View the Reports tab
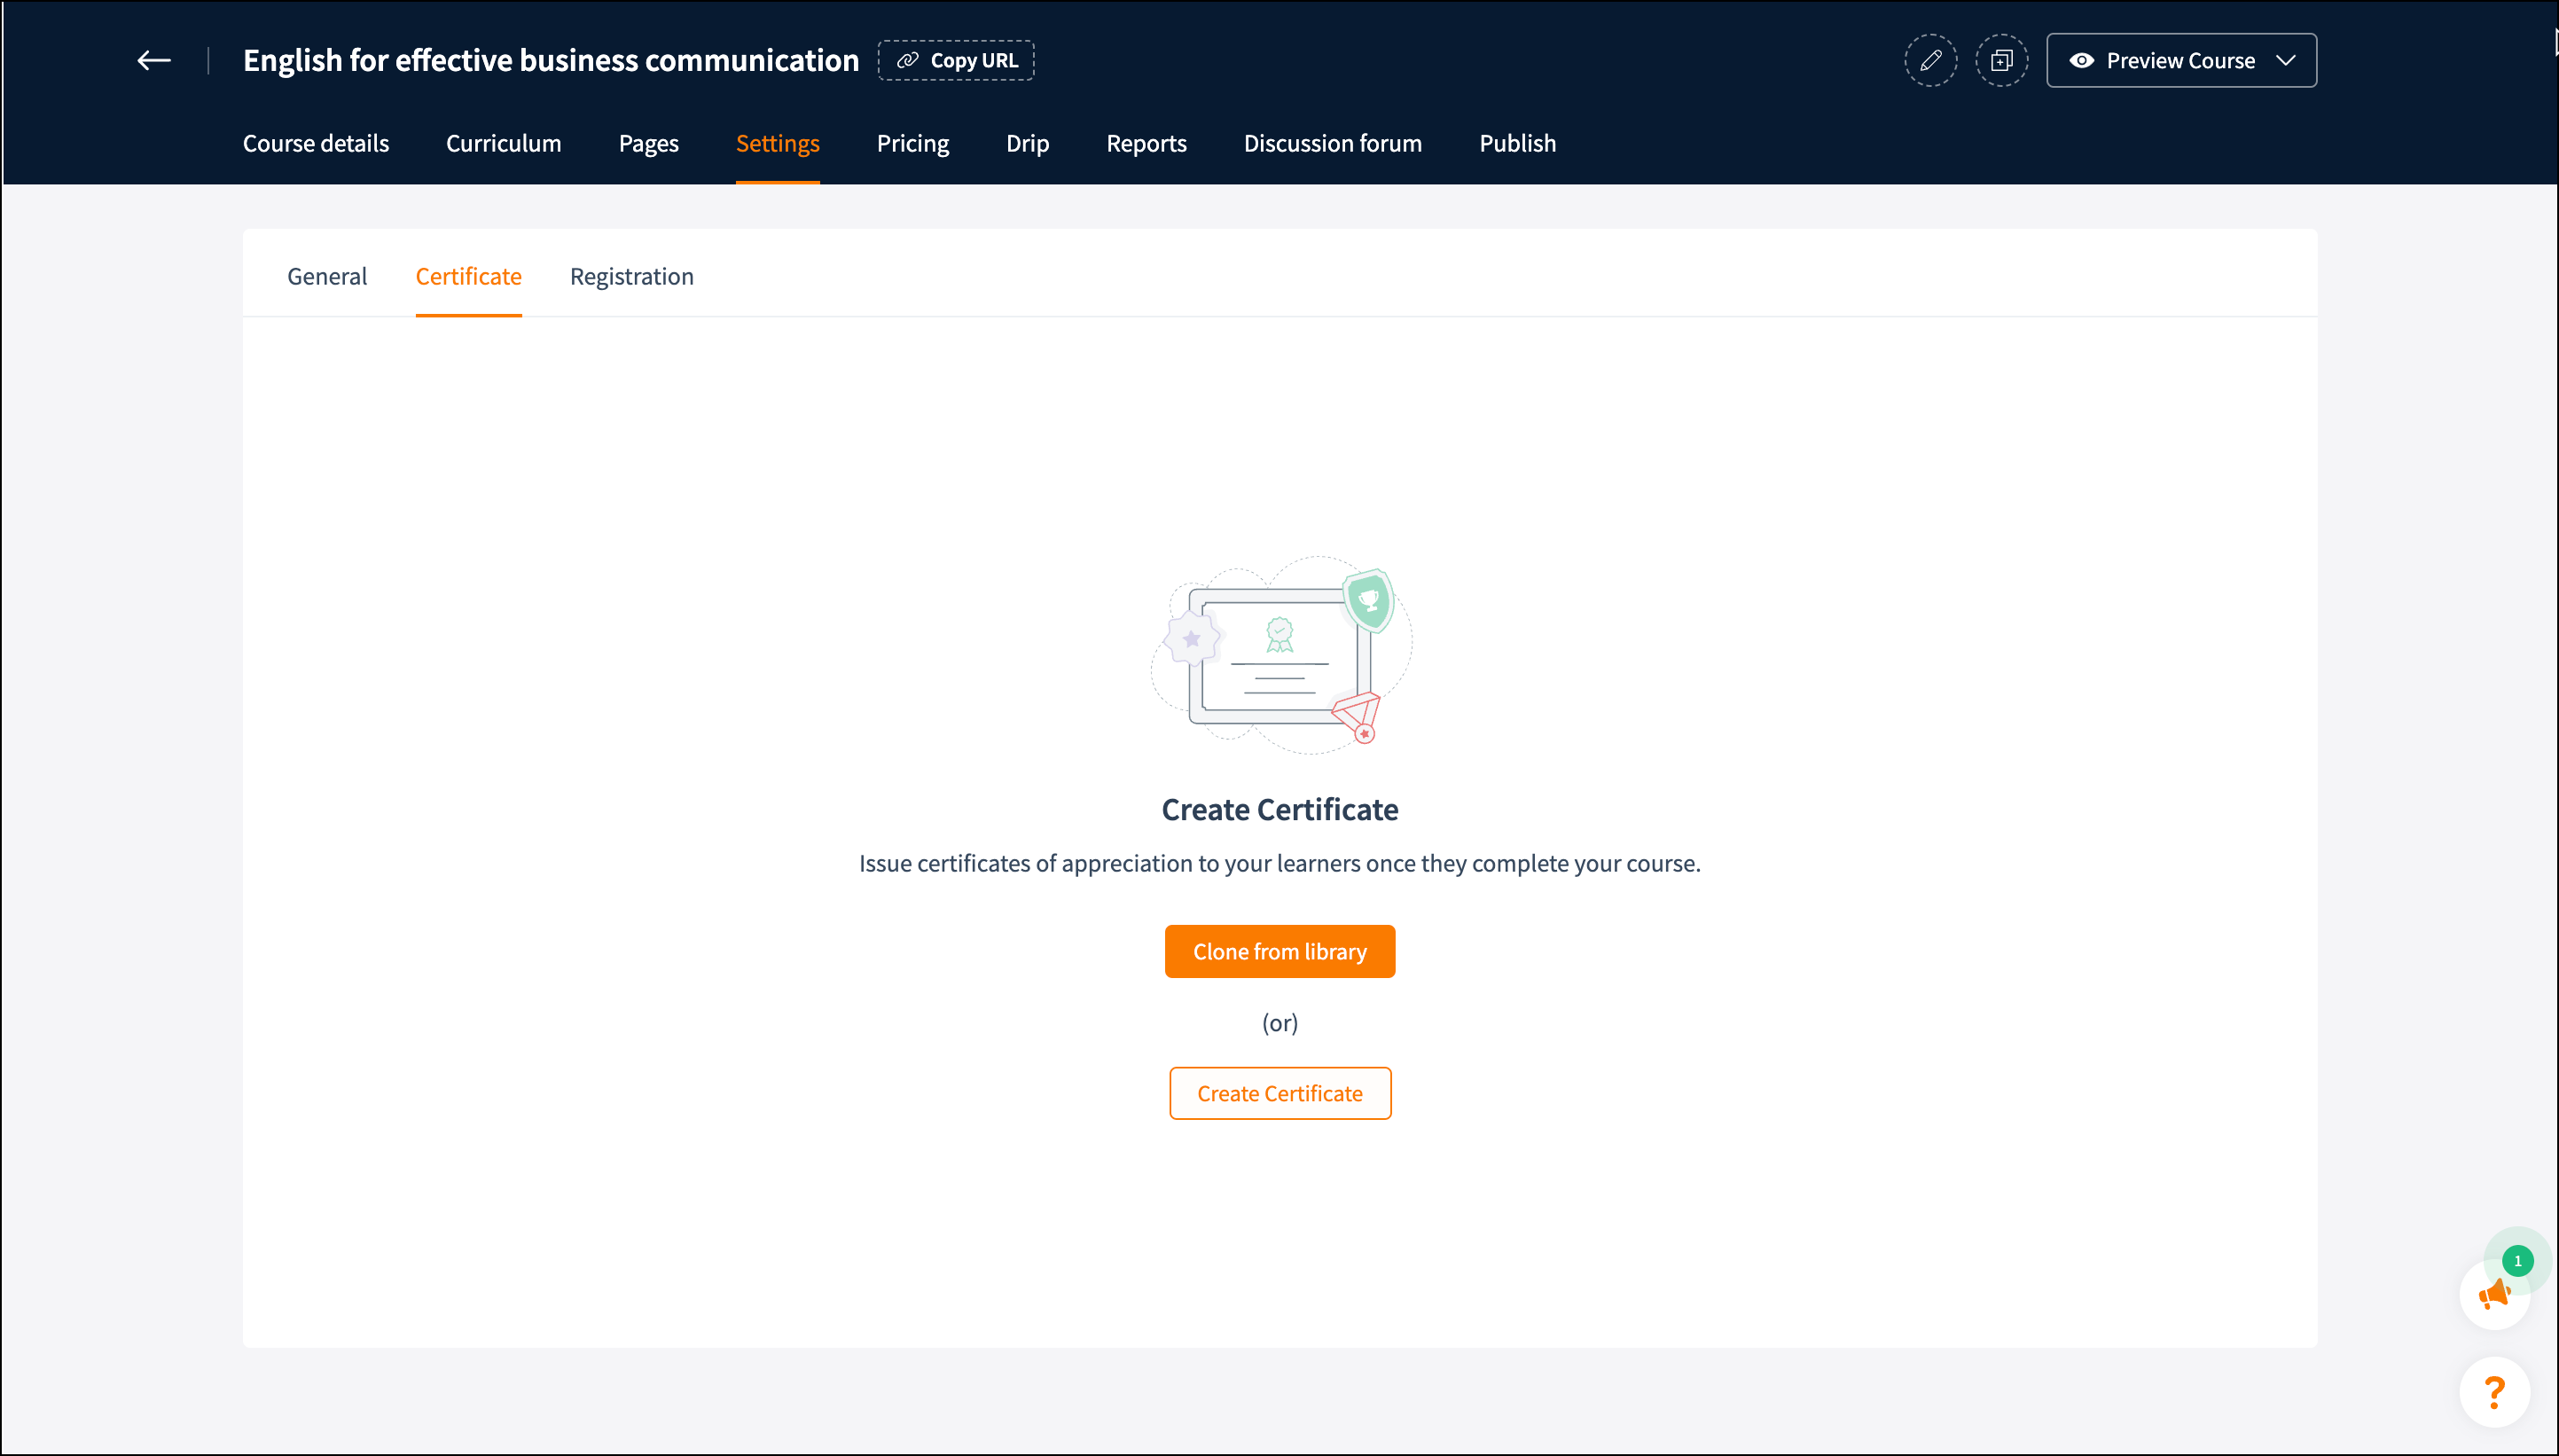This screenshot has width=2559, height=1456. 1146,143
